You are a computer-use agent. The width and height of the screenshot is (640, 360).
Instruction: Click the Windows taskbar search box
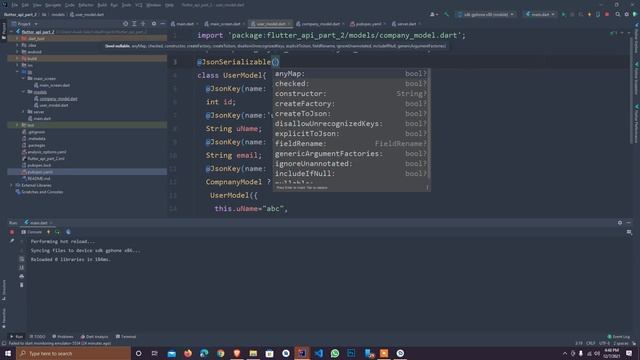73,353
